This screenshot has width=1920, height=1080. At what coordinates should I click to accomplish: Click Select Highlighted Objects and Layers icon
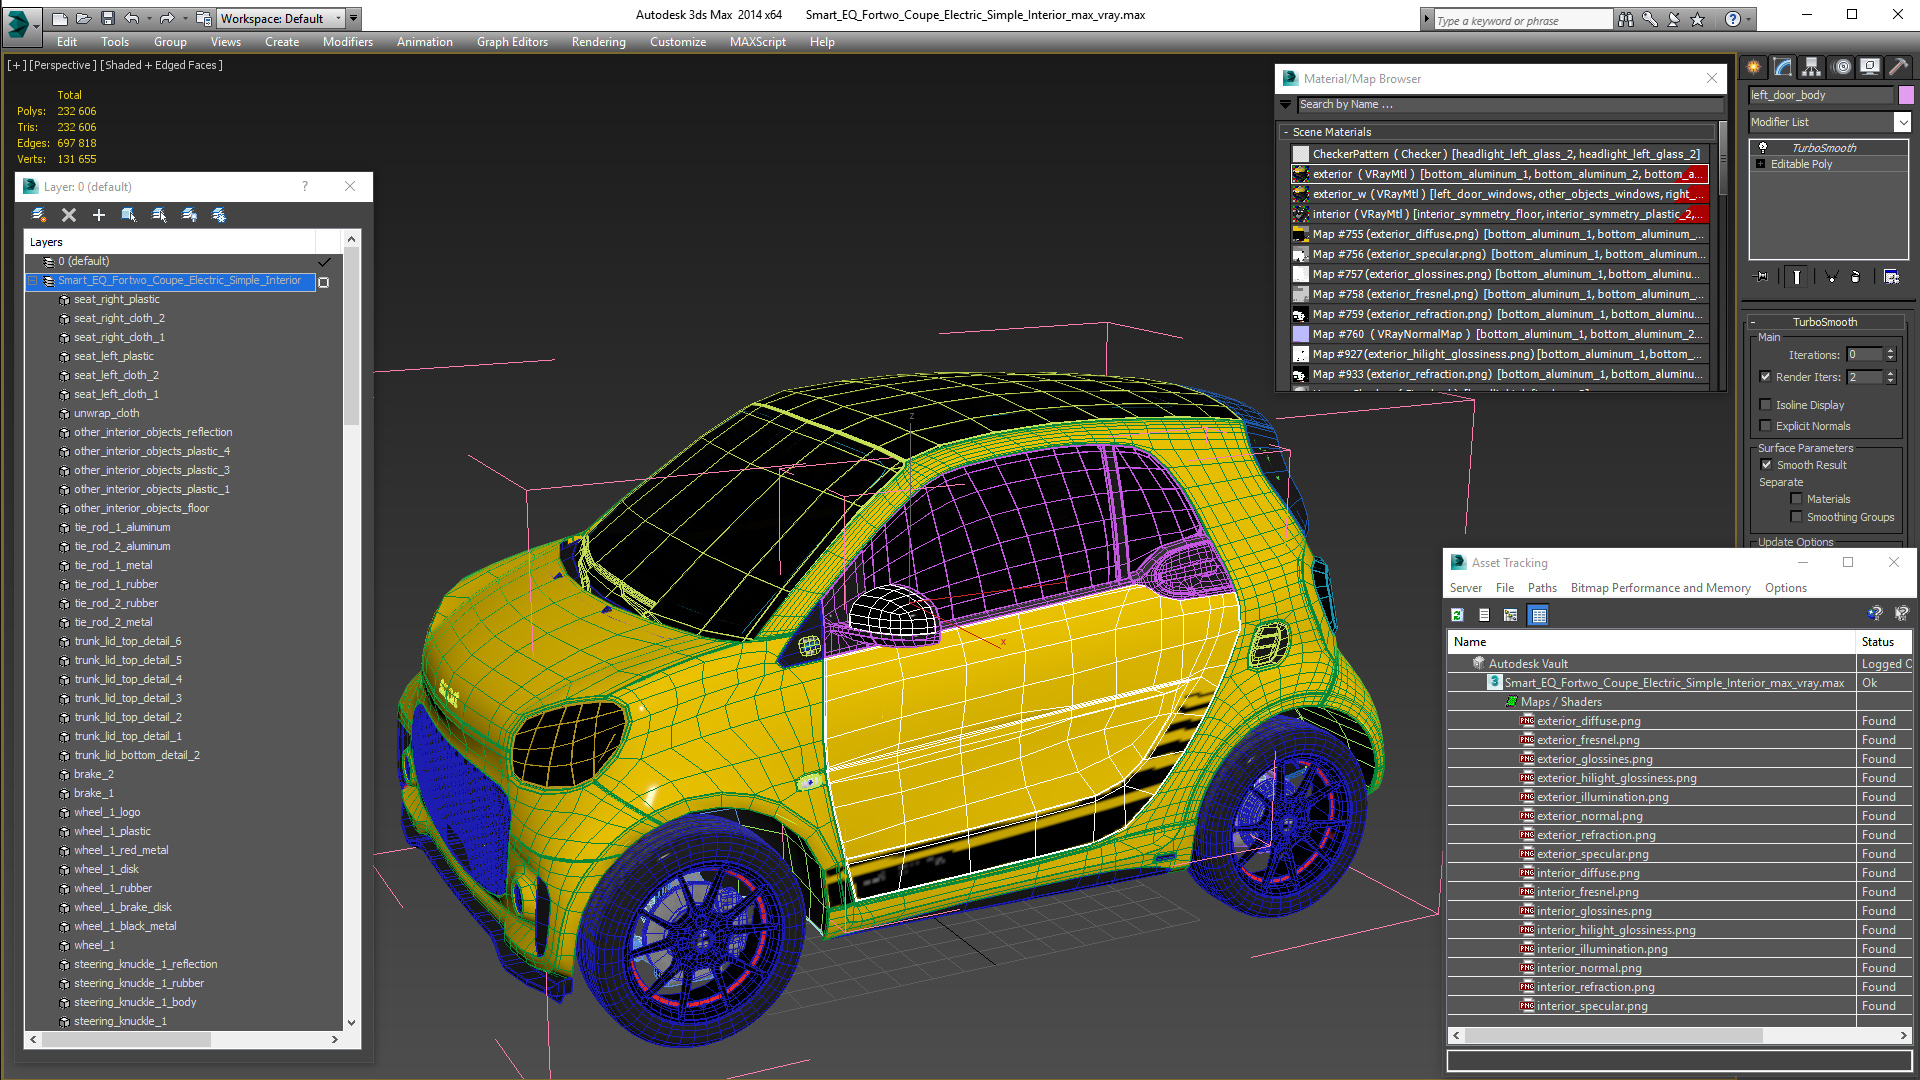(129, 215)
